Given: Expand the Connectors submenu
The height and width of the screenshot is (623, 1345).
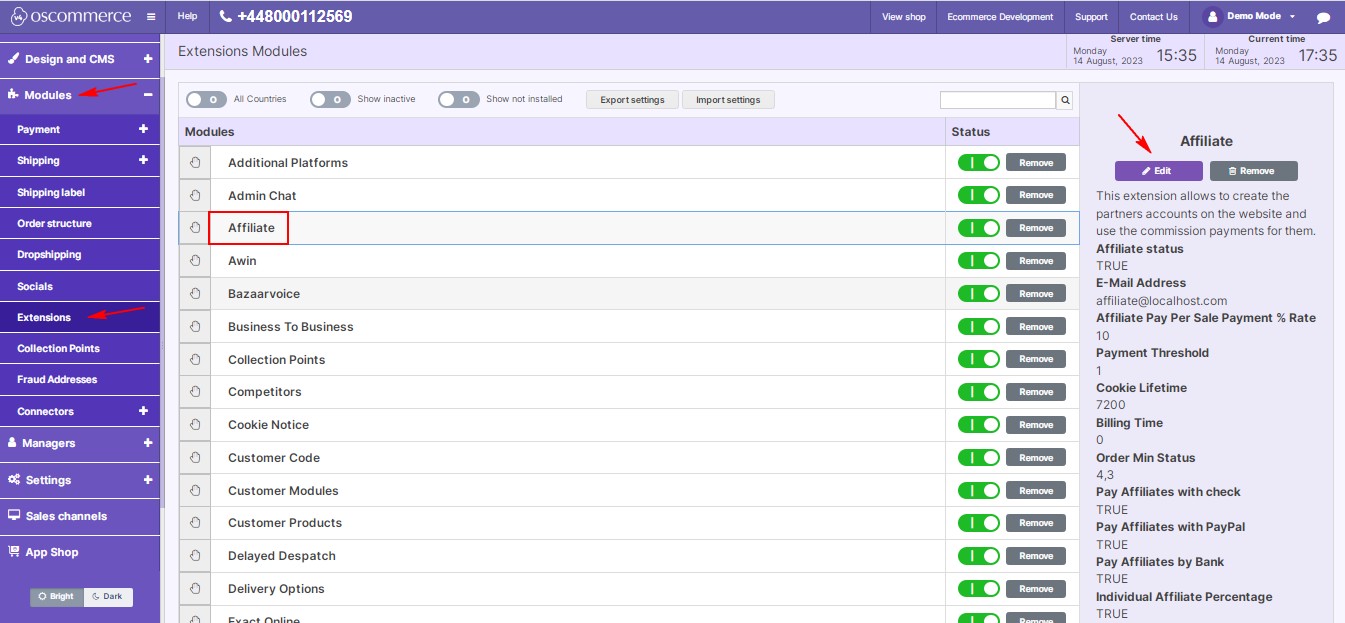Looking at the screenshot, I should 143,411.
